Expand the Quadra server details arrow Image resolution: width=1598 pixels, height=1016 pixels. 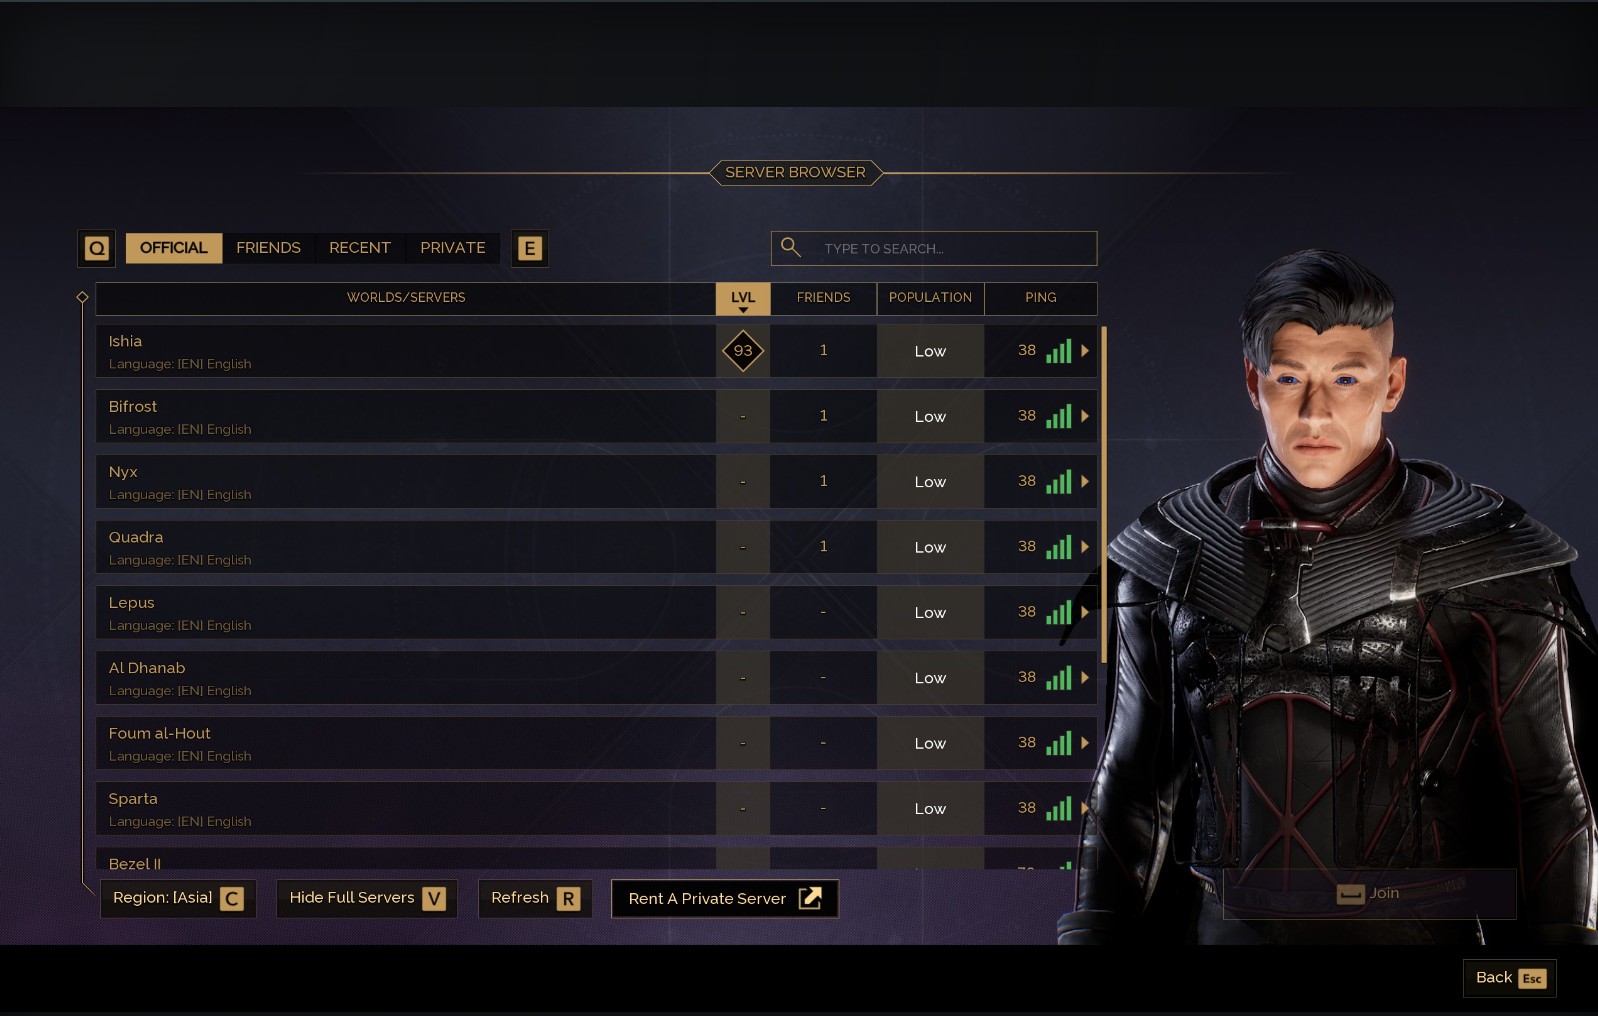(1085, 547)
